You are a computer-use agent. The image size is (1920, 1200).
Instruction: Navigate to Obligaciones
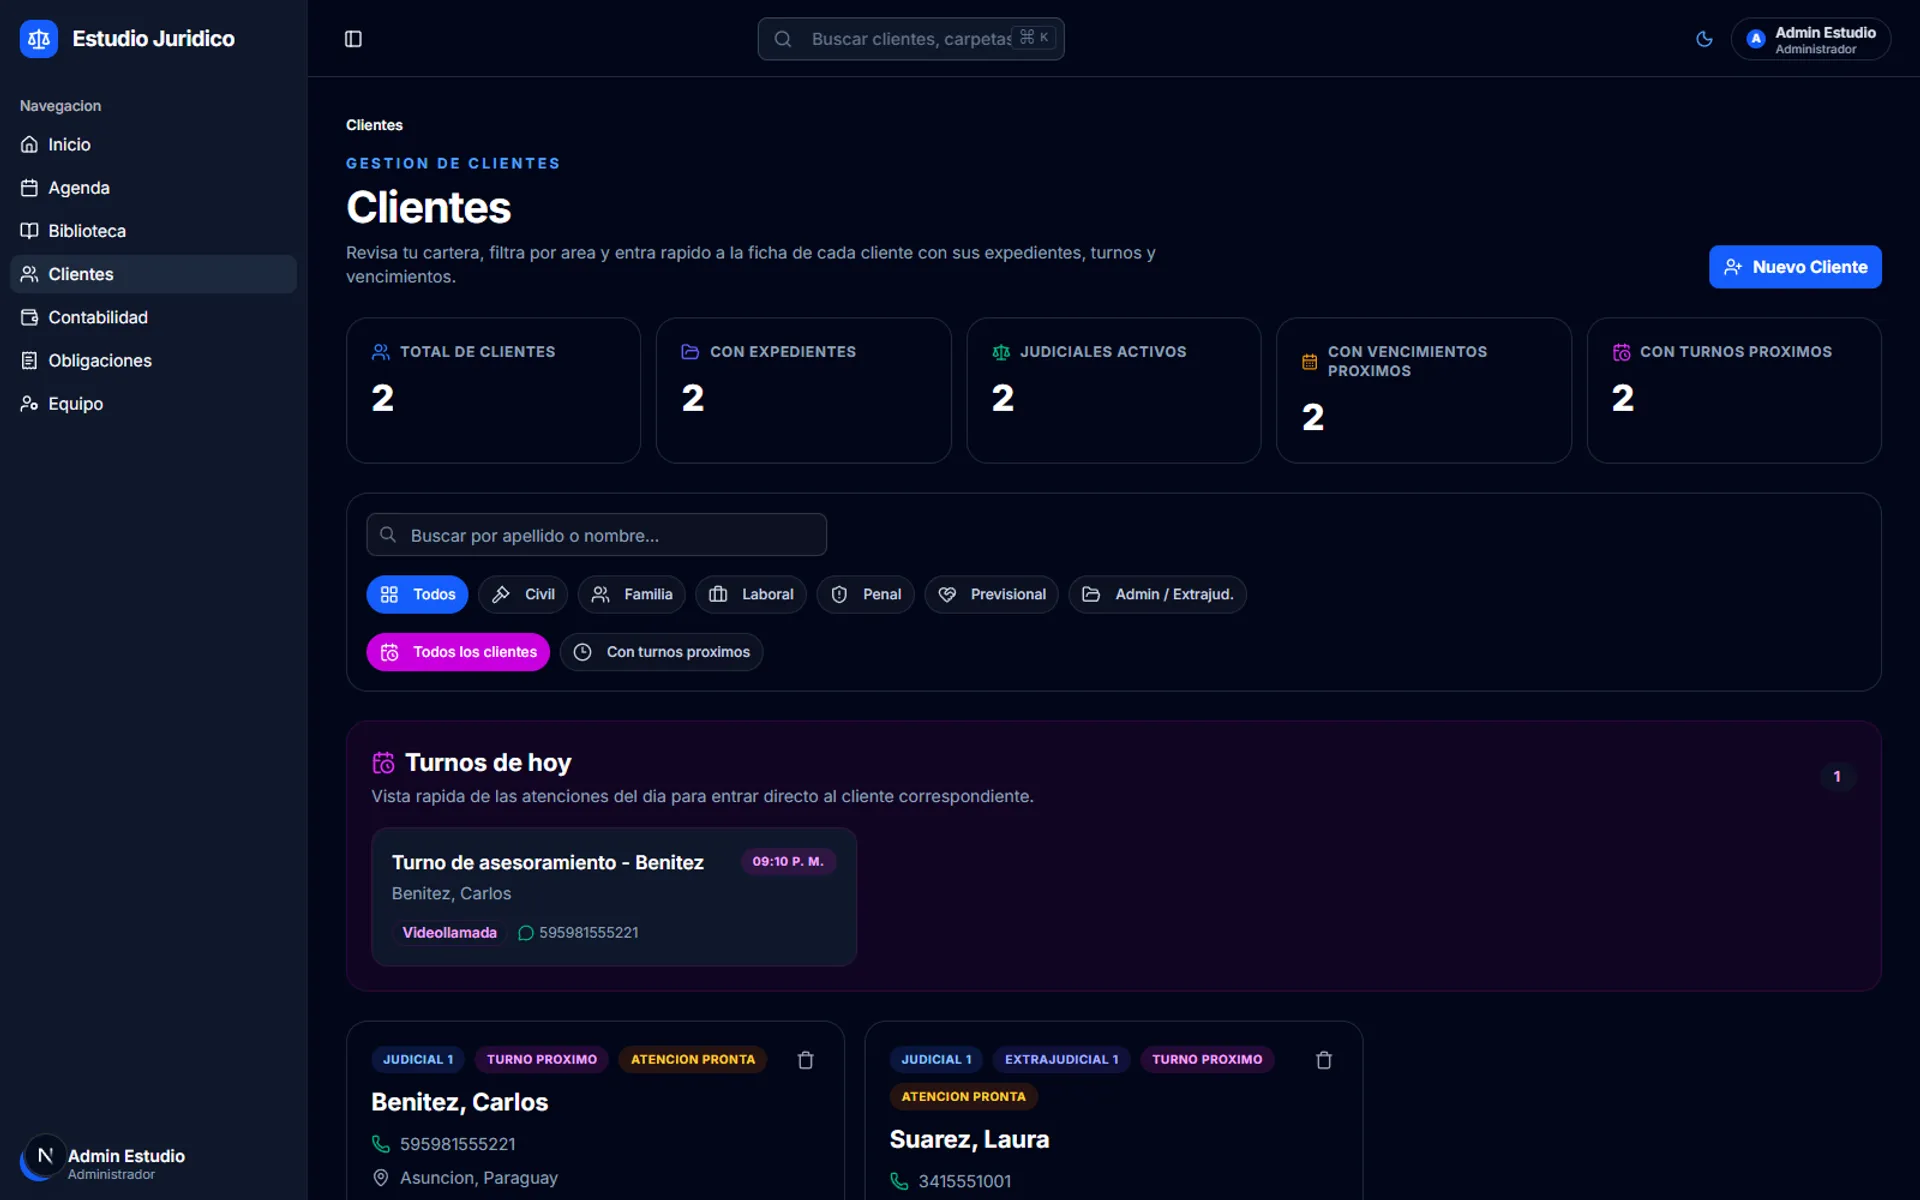click(x=153, y=360)
